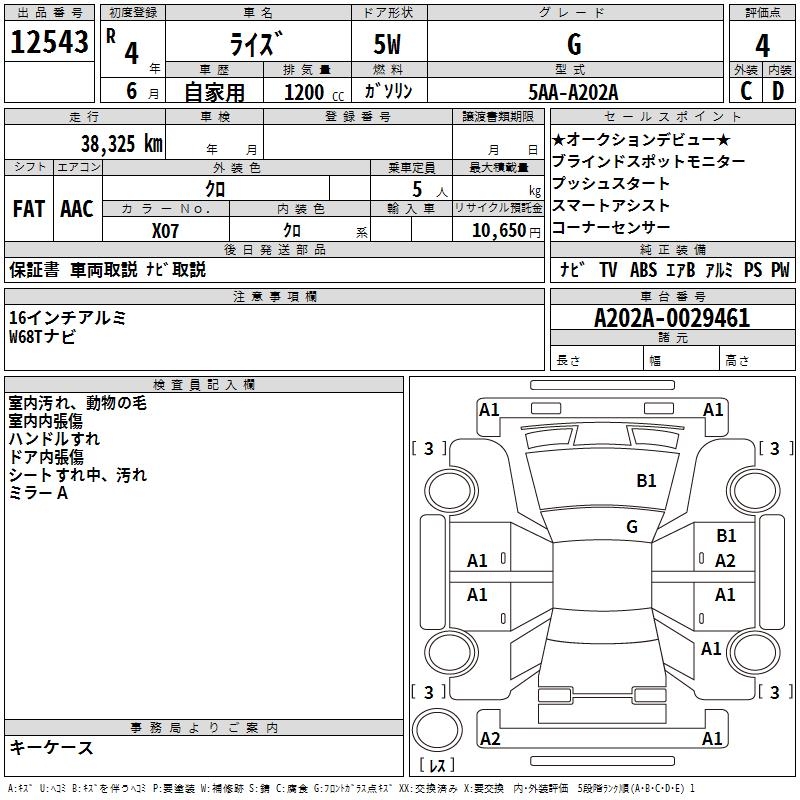The width and height of the screenshot is (800, 800).
Task: Select エアB in the genuine equipment row
Action: (680, 270)
